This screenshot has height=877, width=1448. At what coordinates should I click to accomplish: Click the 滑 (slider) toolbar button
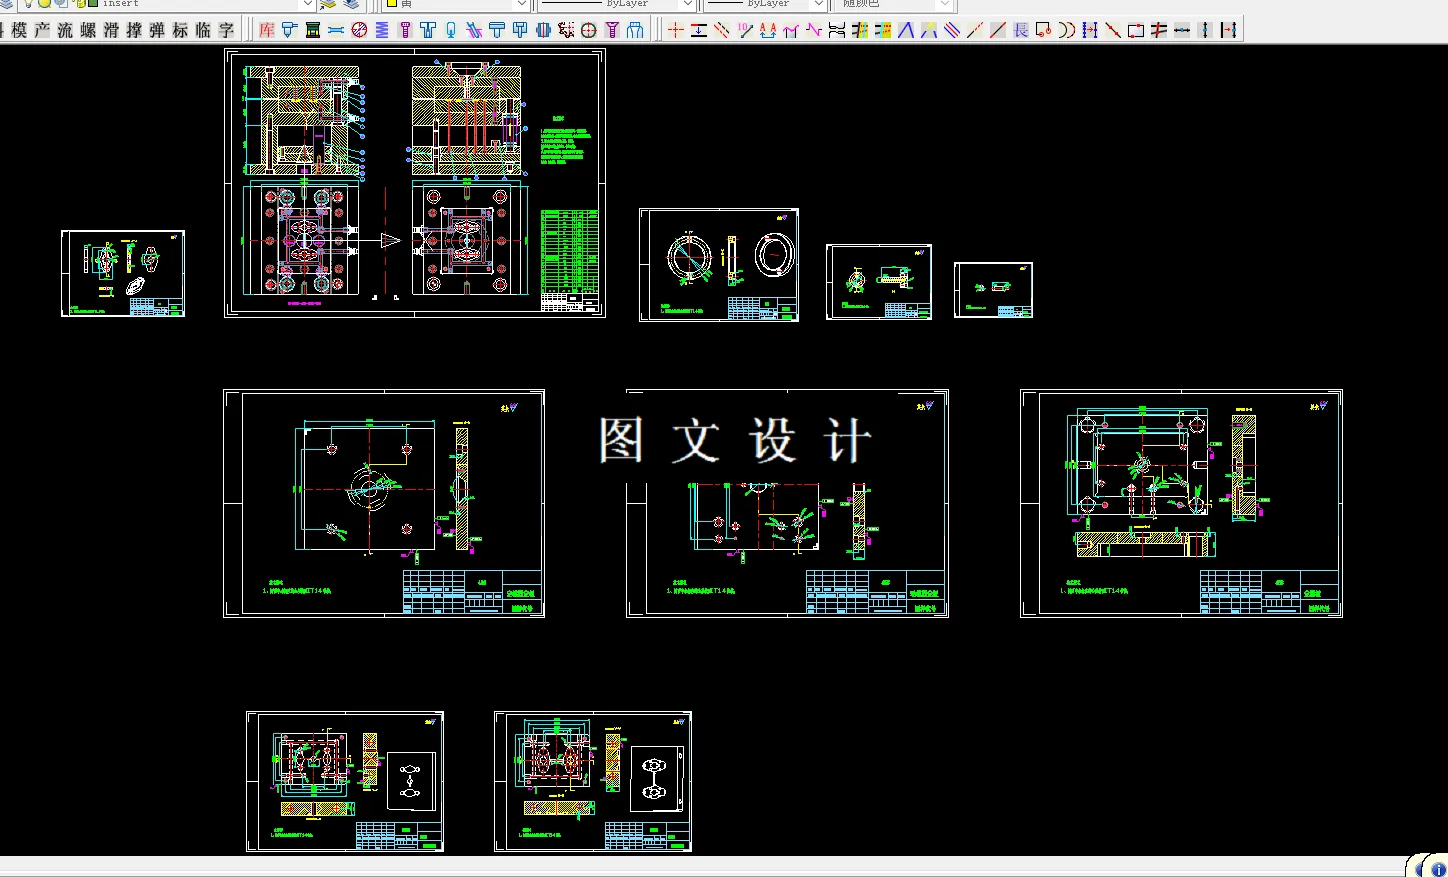click(111, 30)
